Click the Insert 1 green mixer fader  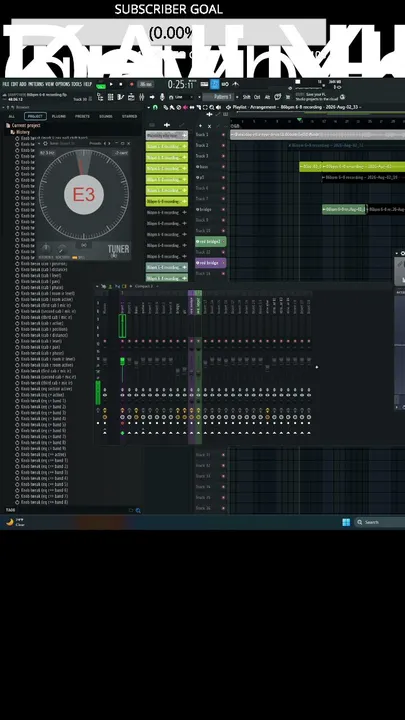tap(123, 361)
